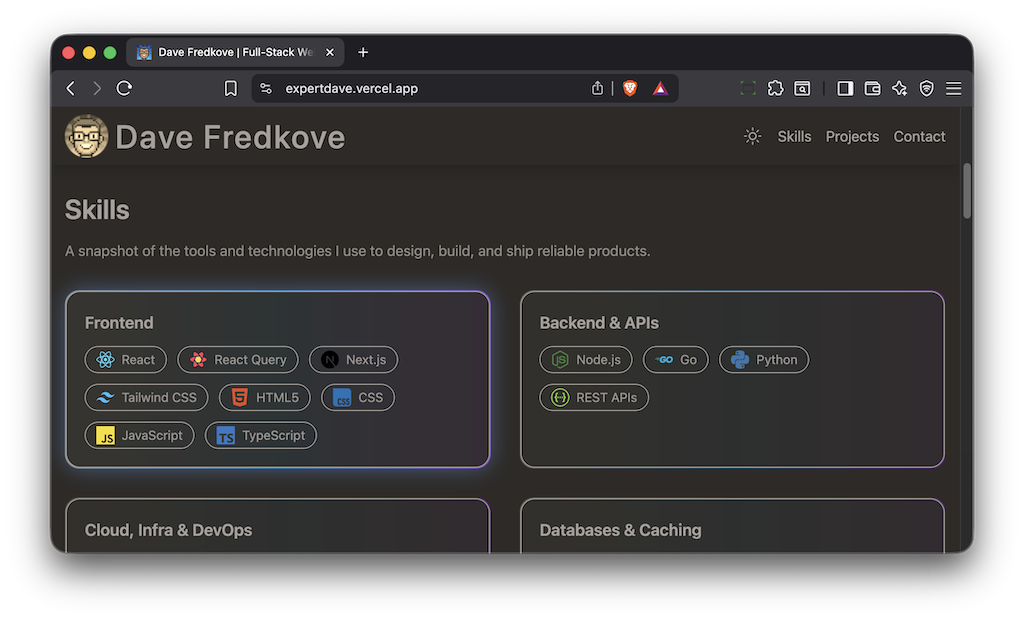1024x620 pixels.
Task: Open the browser hamburger menu
Action: [x=953, y=88]
